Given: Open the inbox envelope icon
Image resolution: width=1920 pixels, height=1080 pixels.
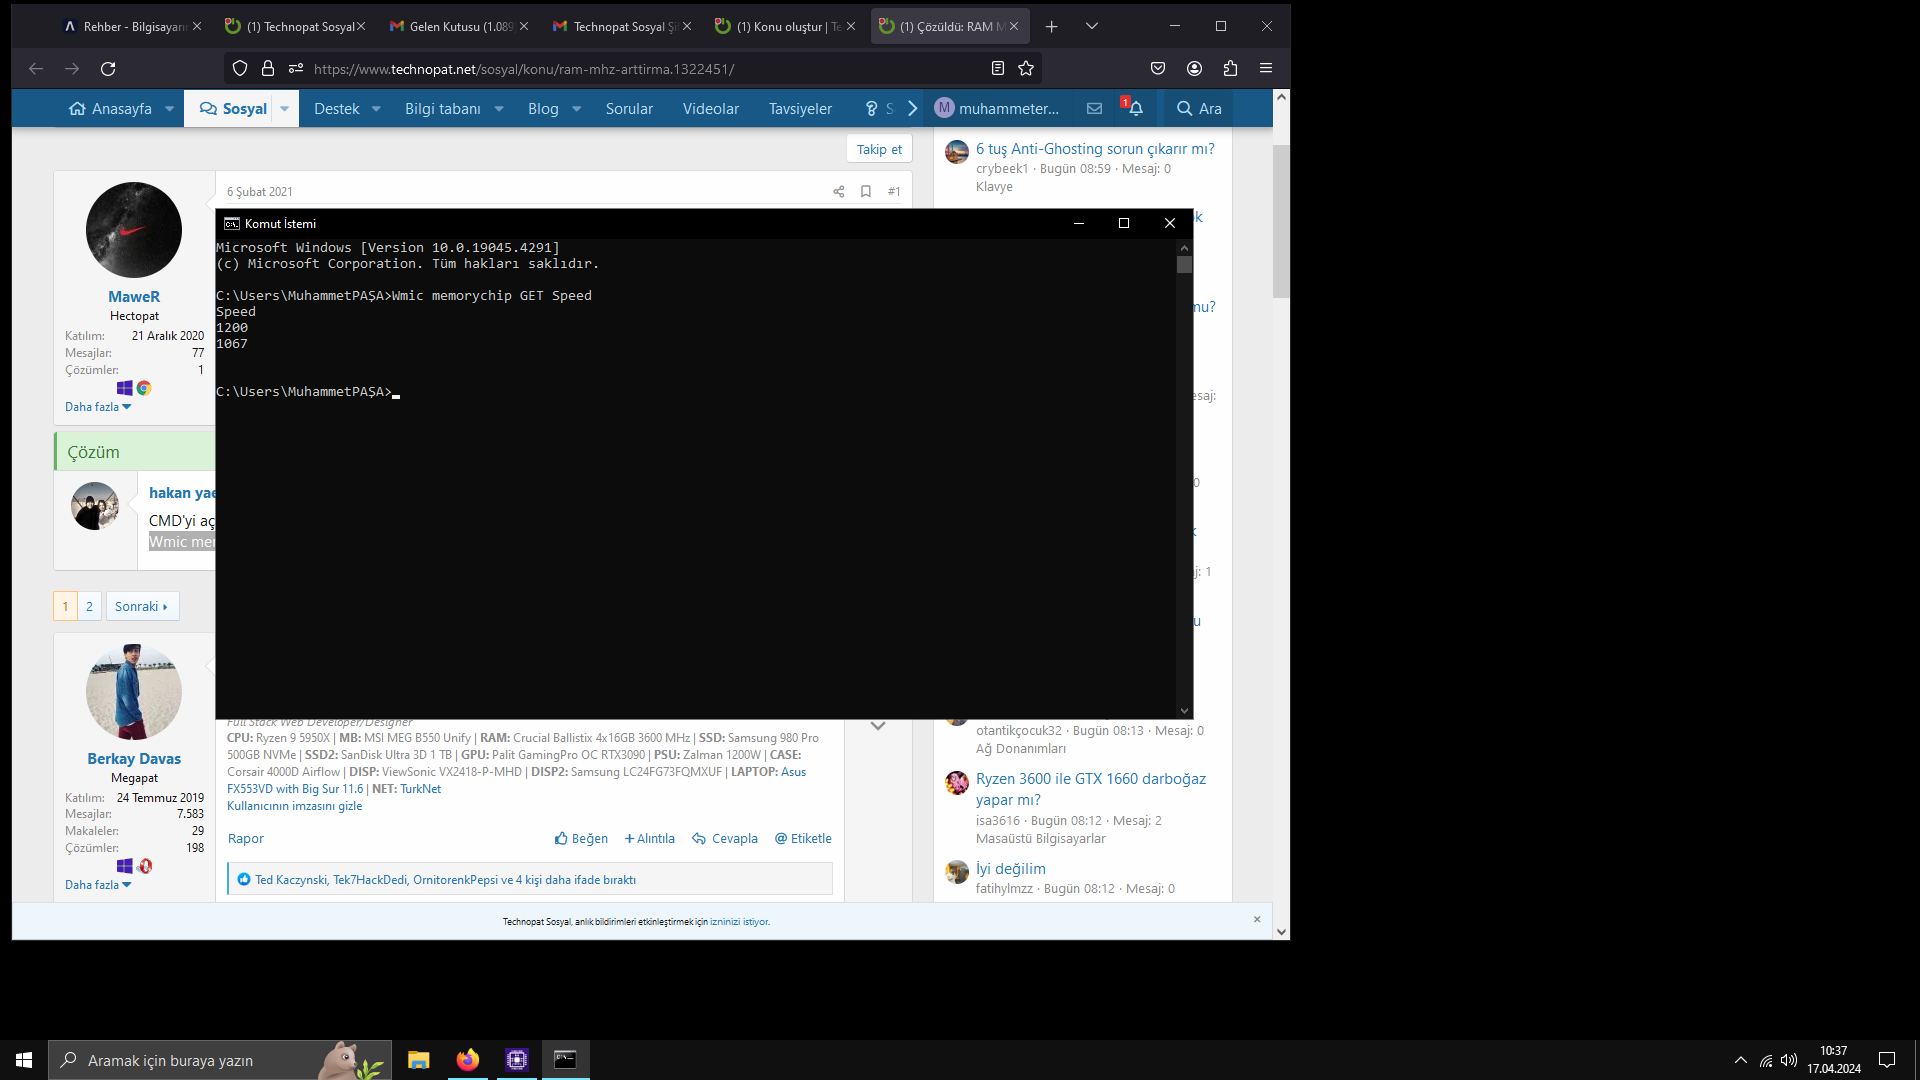Looking at the screenshot, I should coord(1094,109).
